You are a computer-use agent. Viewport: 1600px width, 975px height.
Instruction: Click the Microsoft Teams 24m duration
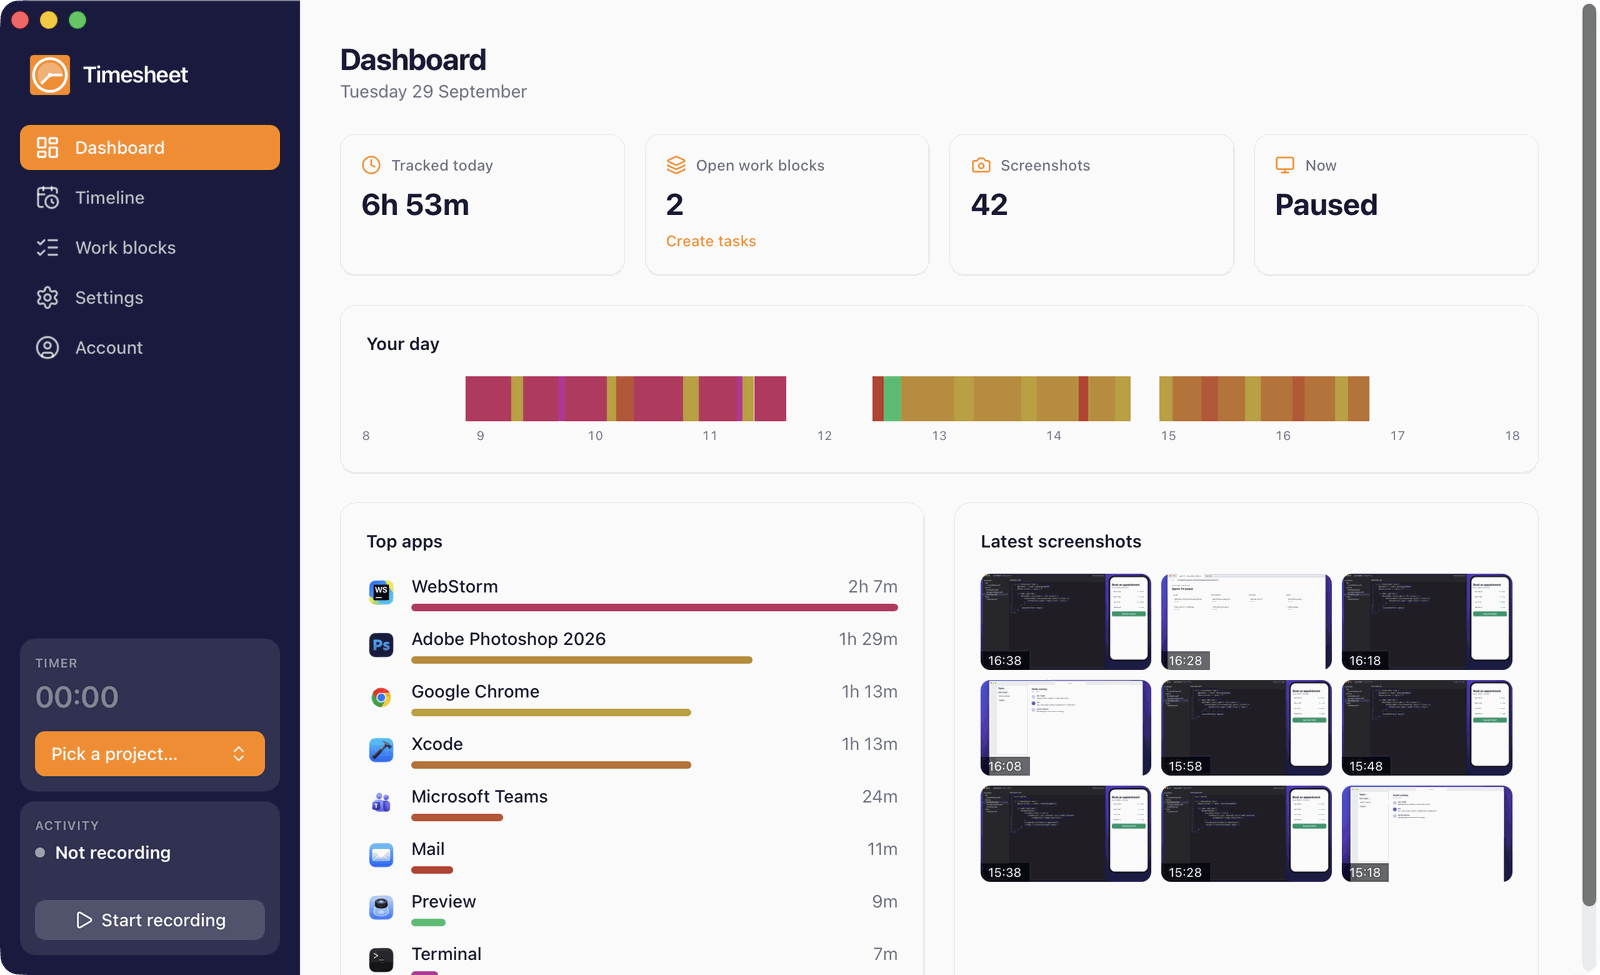click(880, 797)
